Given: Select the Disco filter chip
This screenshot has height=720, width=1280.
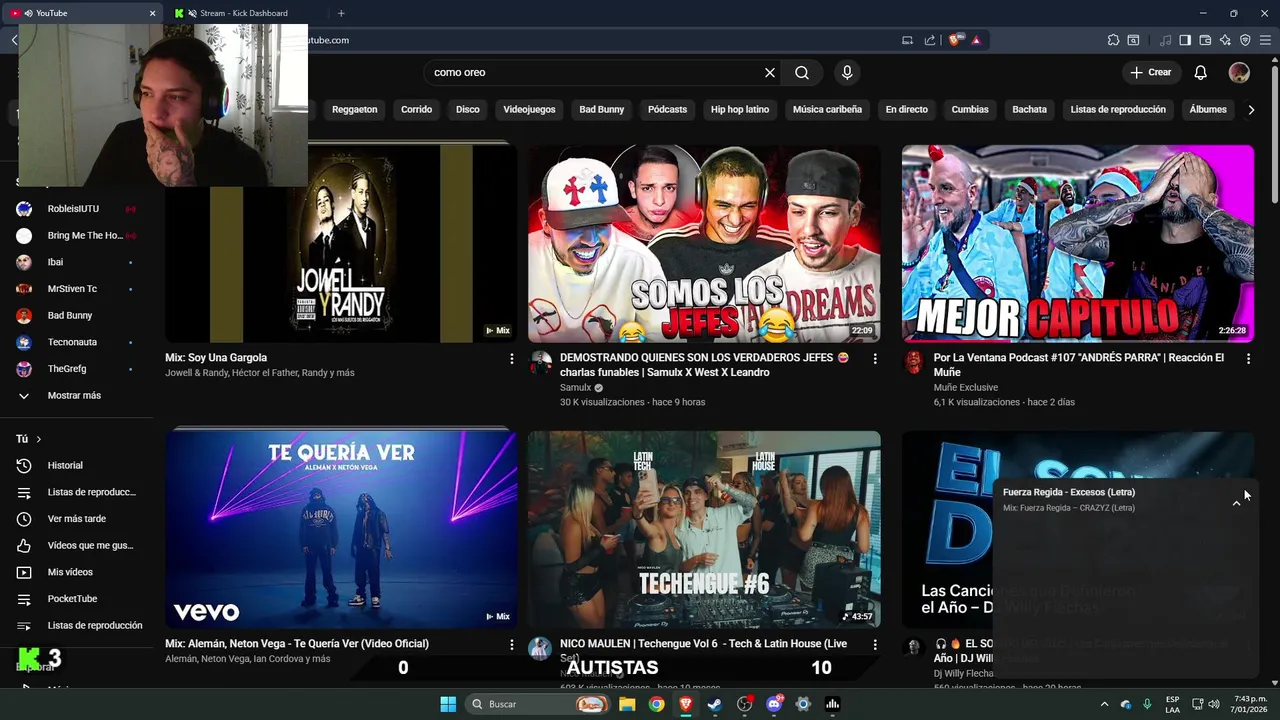Looking at the screenshot, I should 468,110.
